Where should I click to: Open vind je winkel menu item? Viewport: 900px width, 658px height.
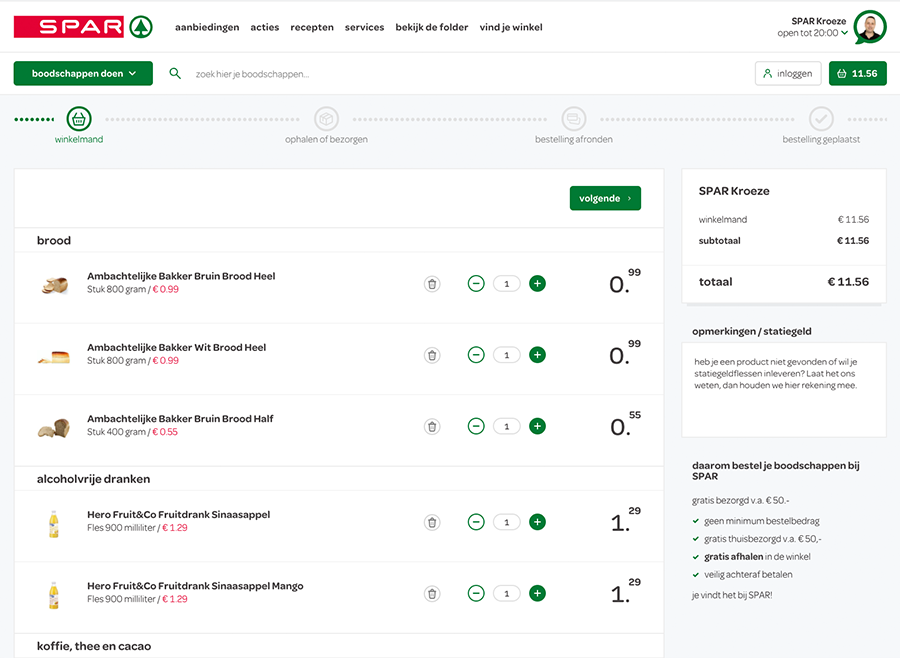(x=511, y=27)
